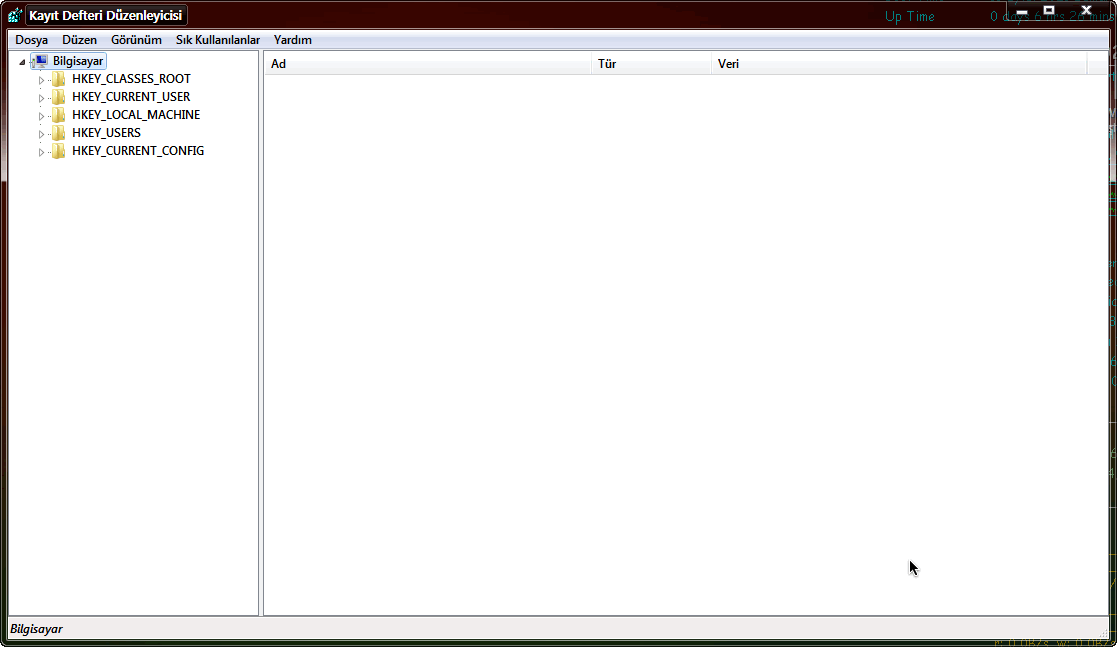
Task: Expand the HKEY_CURRENT_USER key
Action: [41, 98]
